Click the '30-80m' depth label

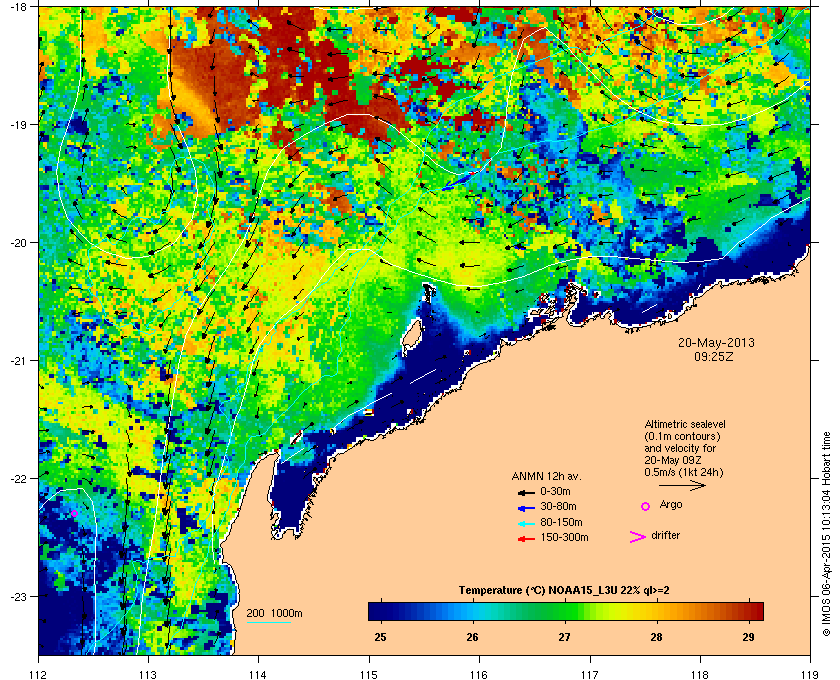pos(558,506)
